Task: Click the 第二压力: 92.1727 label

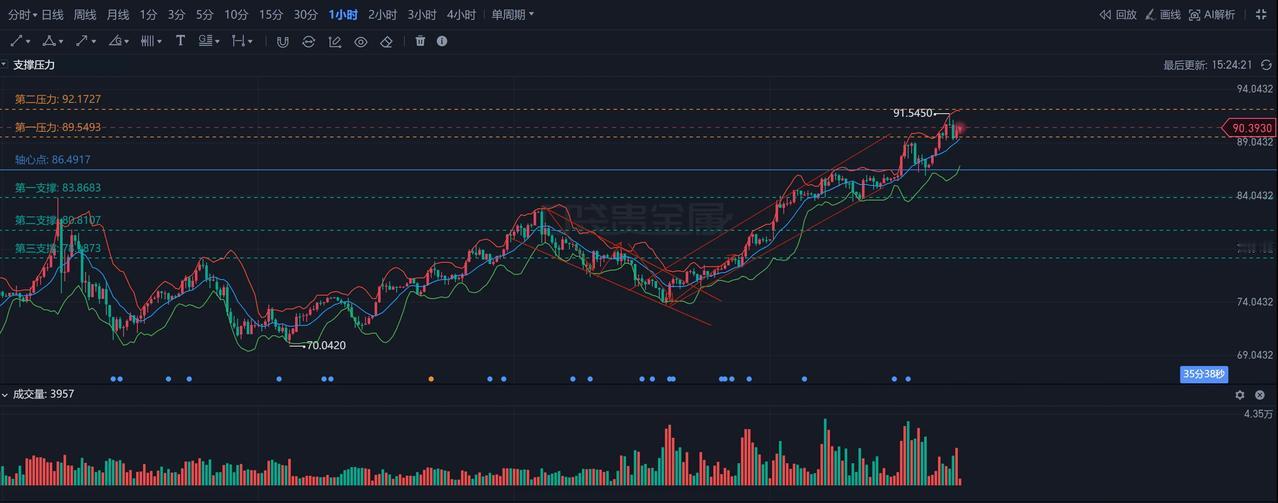Action: [x=58, y=100]
